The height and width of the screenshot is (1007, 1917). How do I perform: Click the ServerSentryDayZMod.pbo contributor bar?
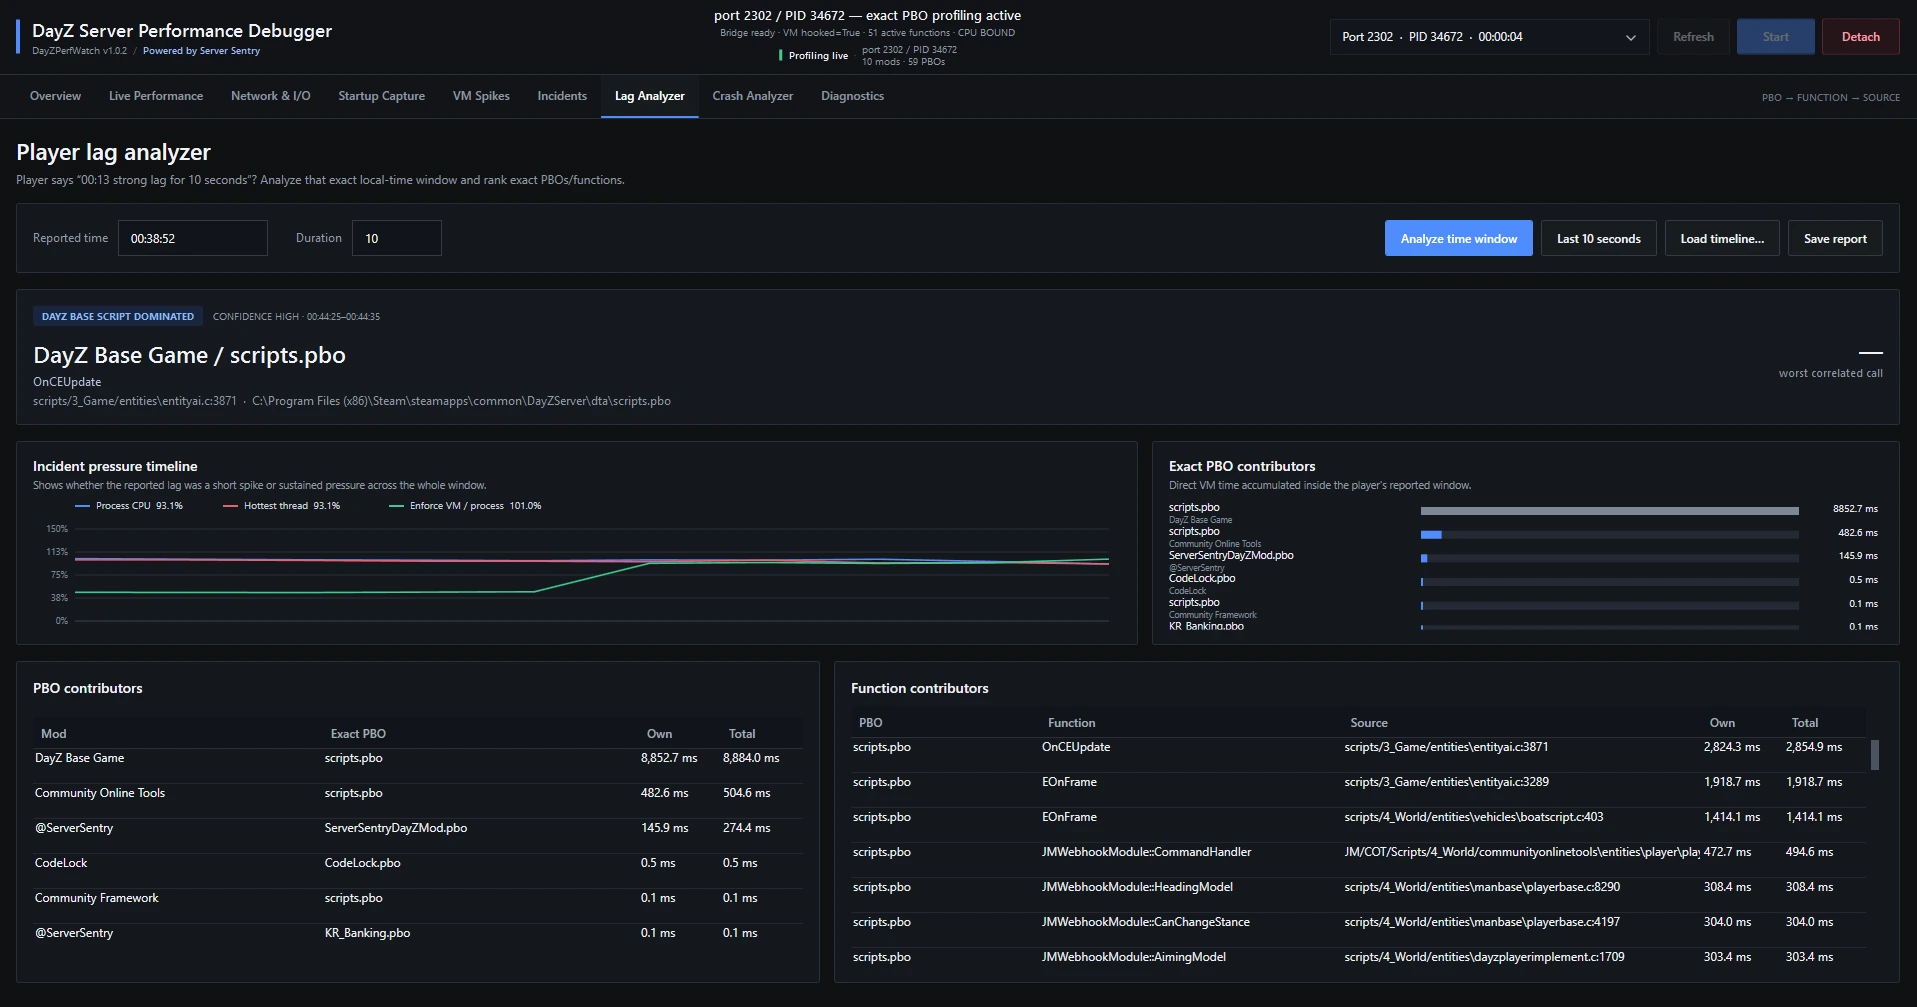tap(1609, 558)
